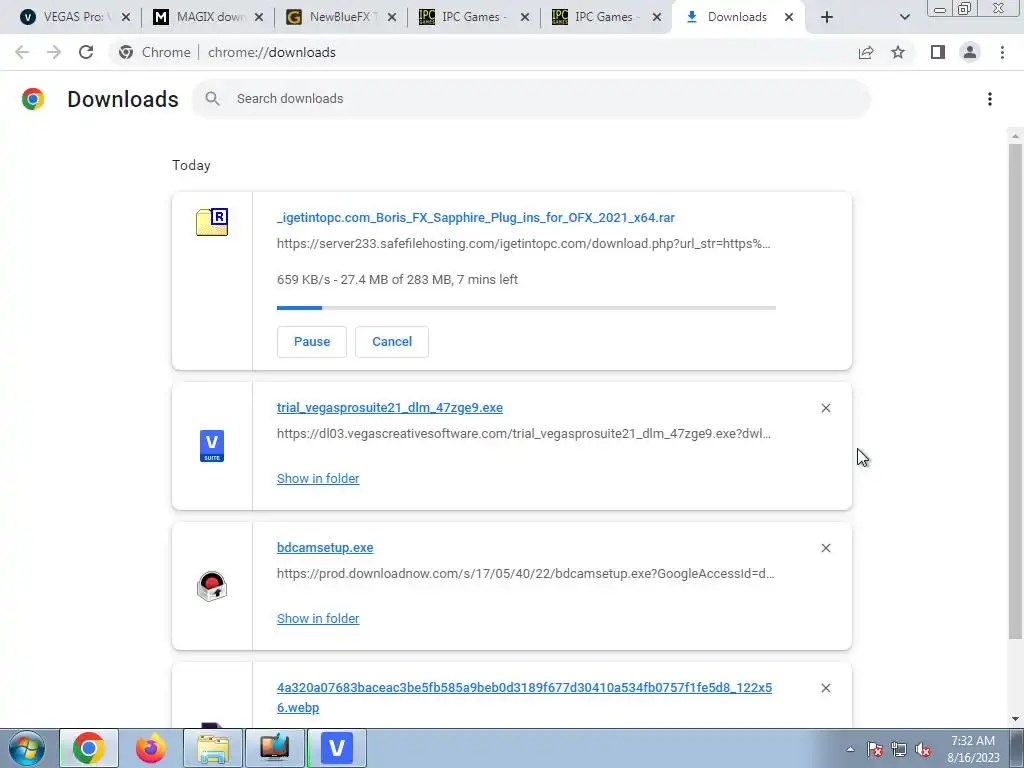Pause the Boris FX Sapphire download
The image size is (1024, 768).
(x=312, y=342)
